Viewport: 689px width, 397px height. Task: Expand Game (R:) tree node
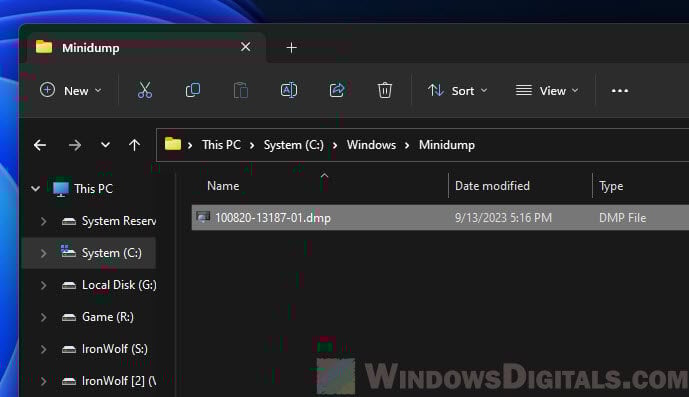(x=44, y=317)
